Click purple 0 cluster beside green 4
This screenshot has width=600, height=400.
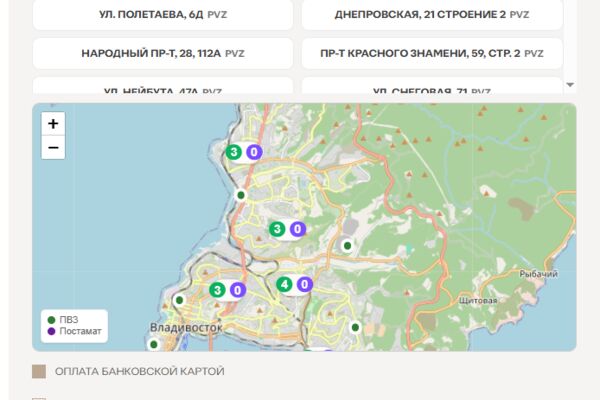[x=305, y=284]
